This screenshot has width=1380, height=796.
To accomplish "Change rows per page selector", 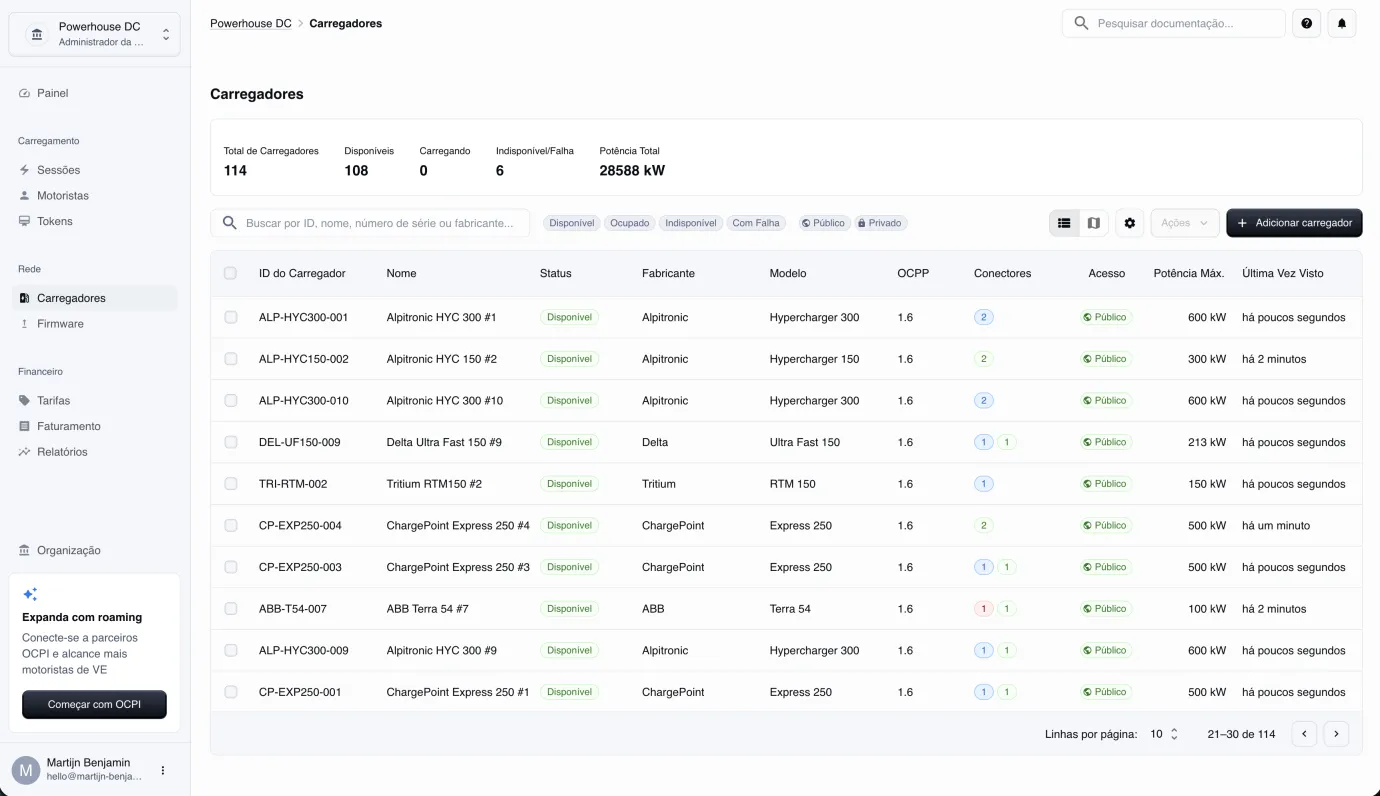I will pos(1164,734).
